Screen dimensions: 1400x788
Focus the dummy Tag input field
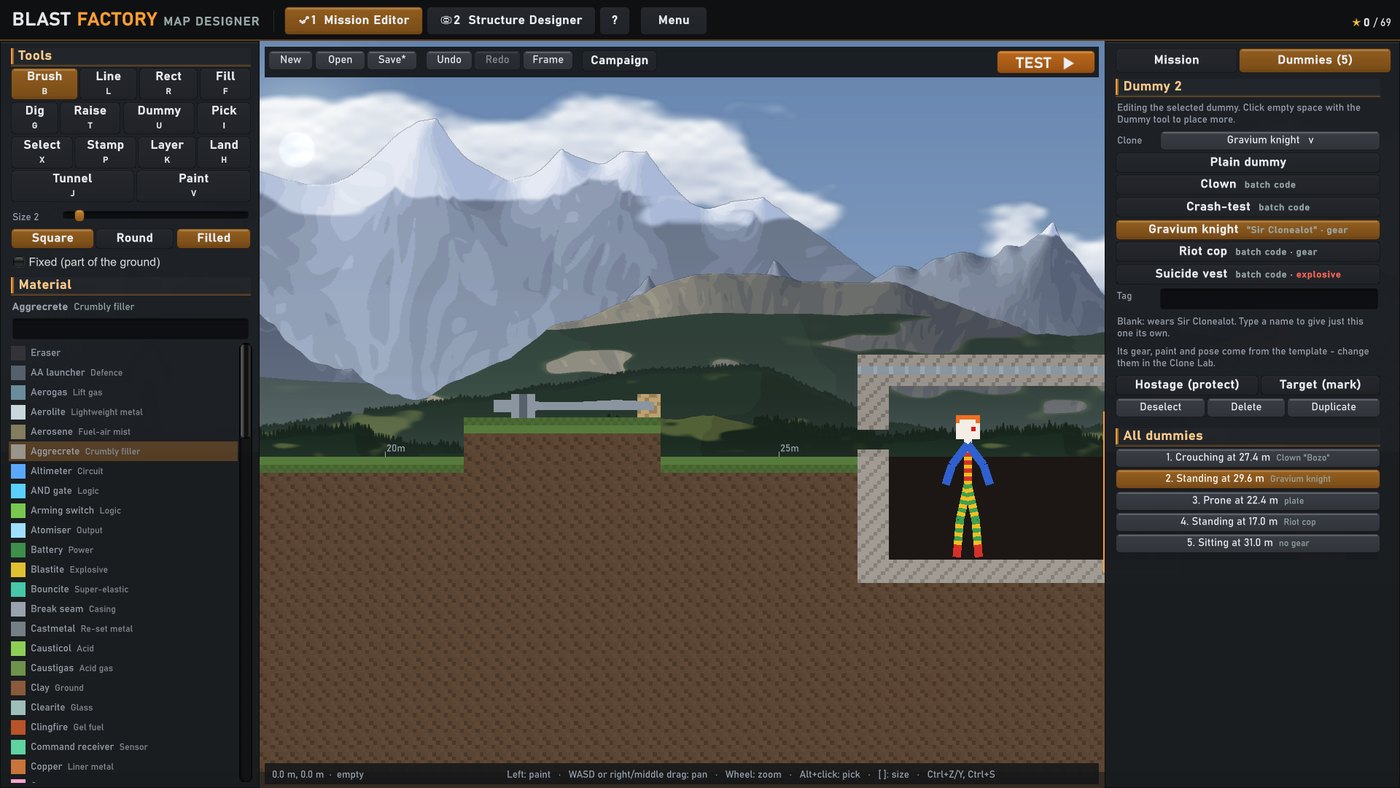click(x=1269, y=299)
